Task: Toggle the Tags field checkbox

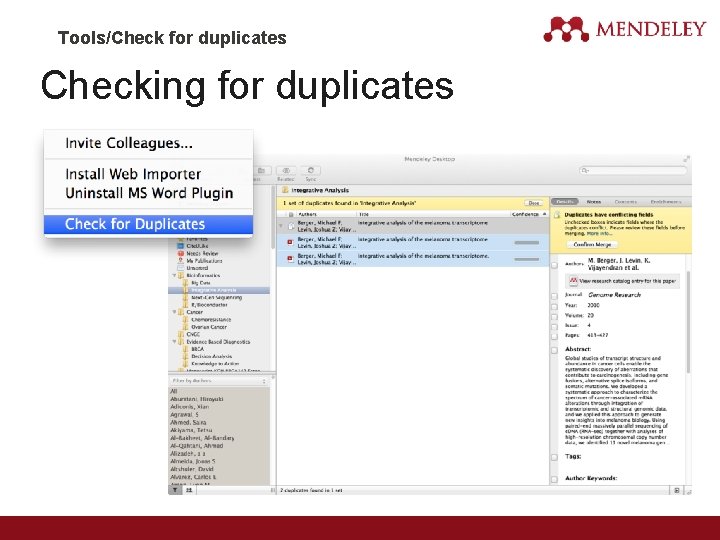Action: [555, 457]
